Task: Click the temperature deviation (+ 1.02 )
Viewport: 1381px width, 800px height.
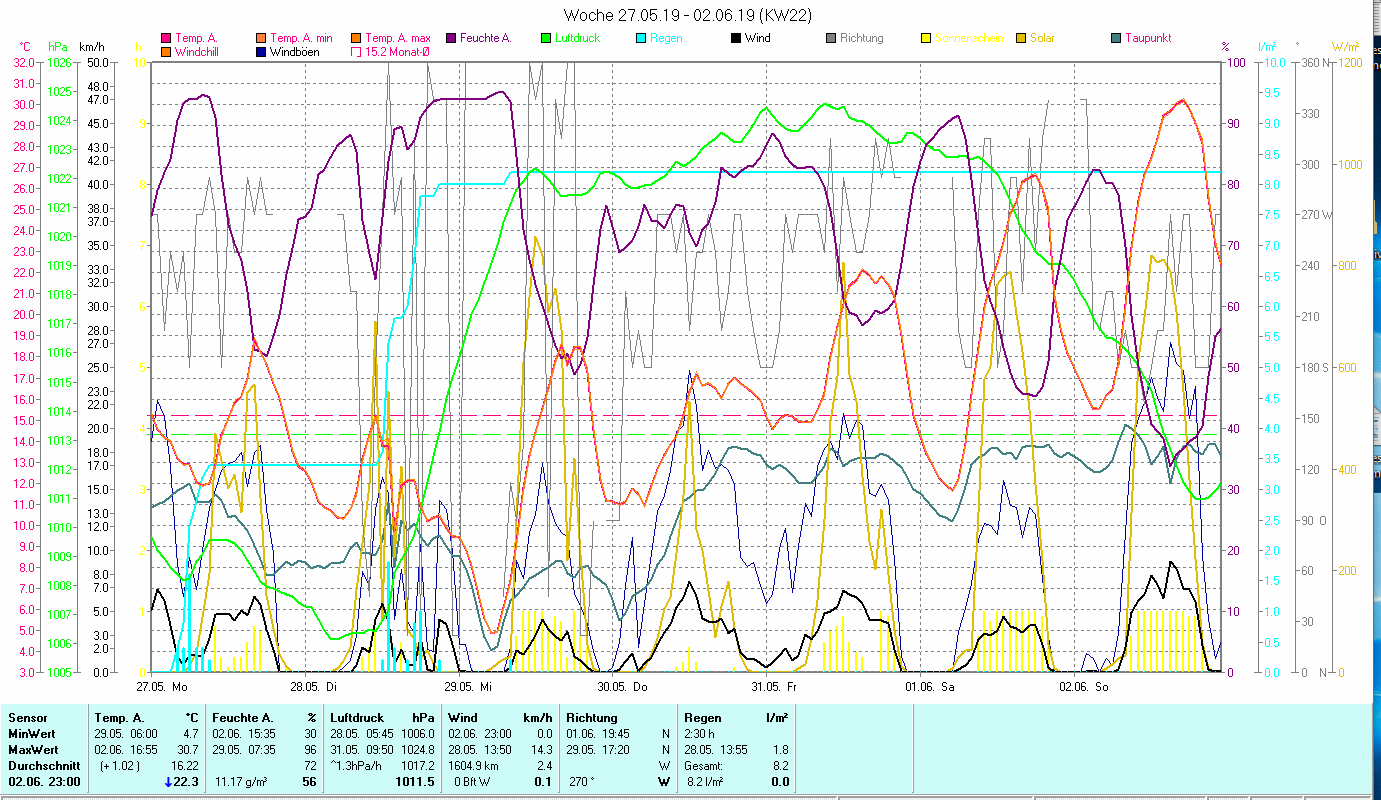Action: [120, 766]
